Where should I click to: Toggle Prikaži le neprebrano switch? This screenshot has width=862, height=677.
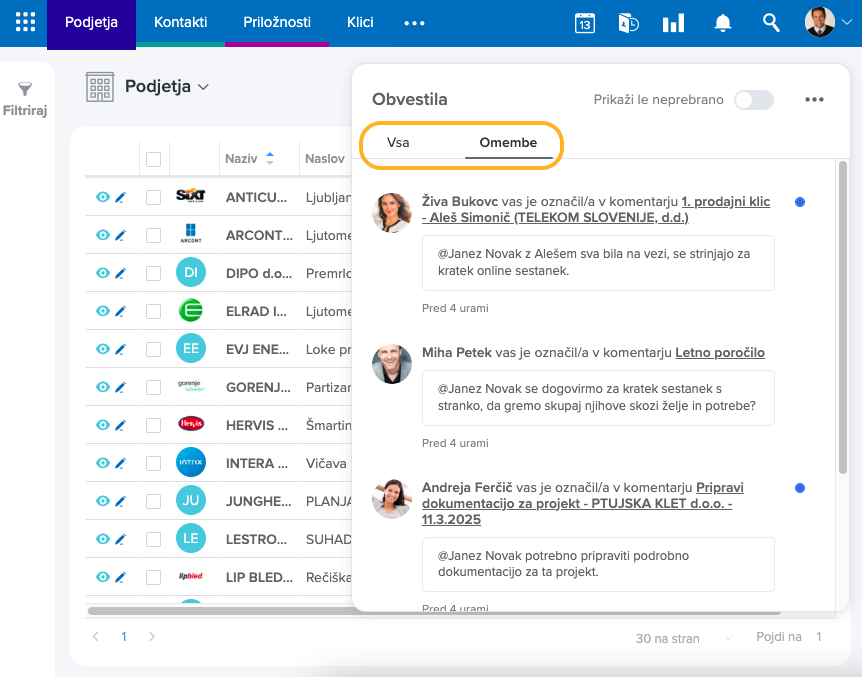point(753,99)
